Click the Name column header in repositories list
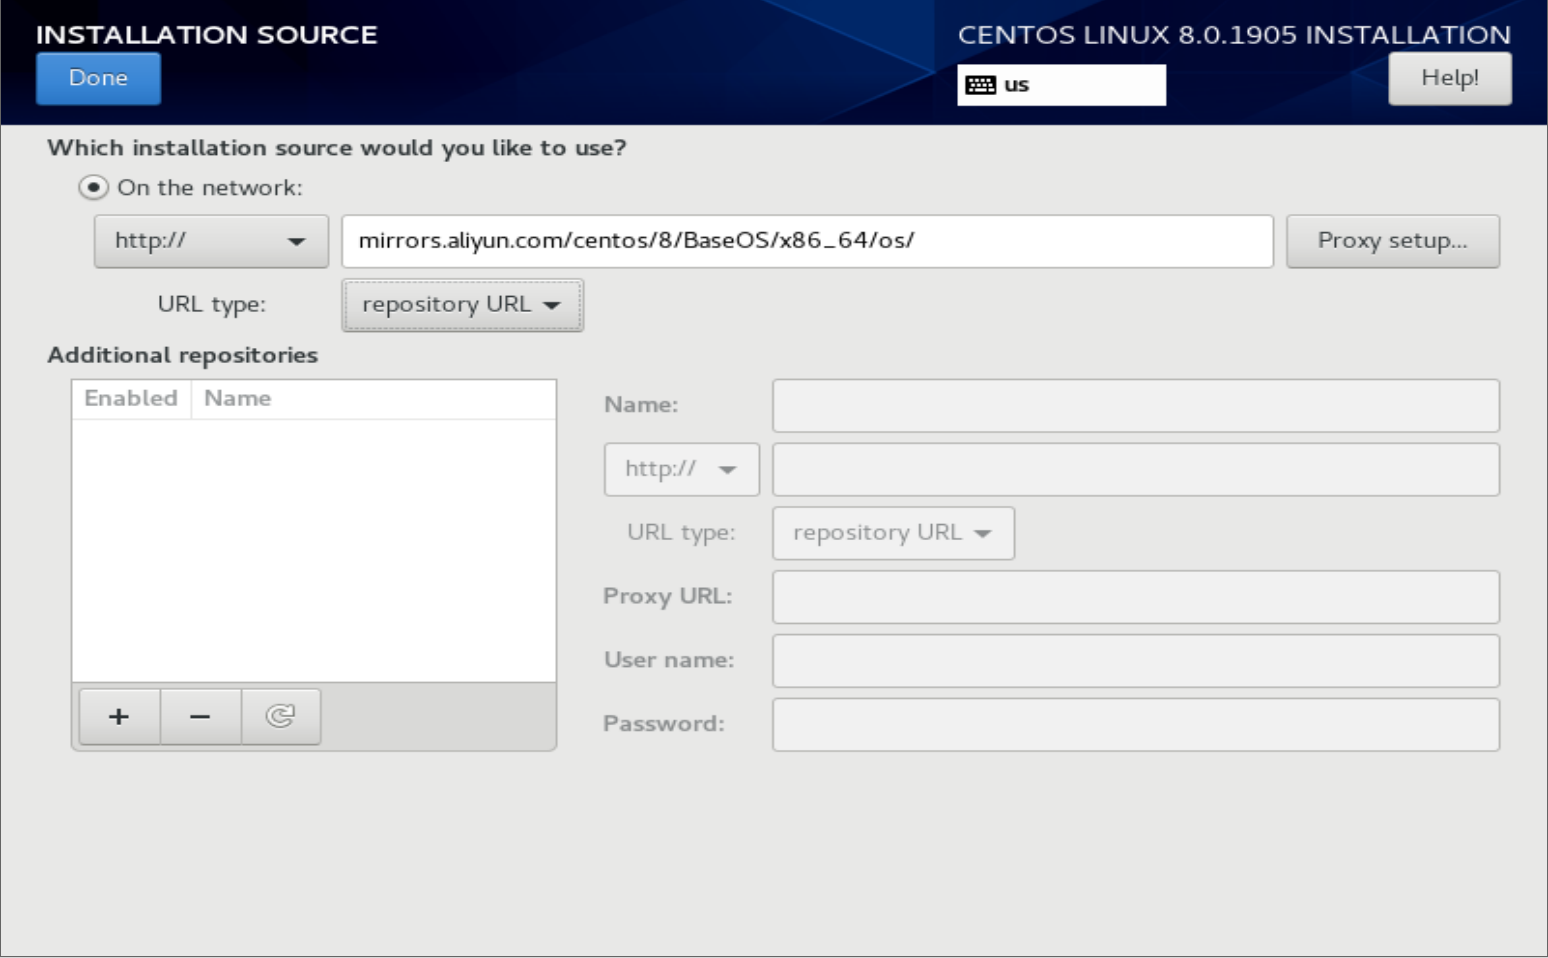The image size is (1548, 958). pos(238,398)
